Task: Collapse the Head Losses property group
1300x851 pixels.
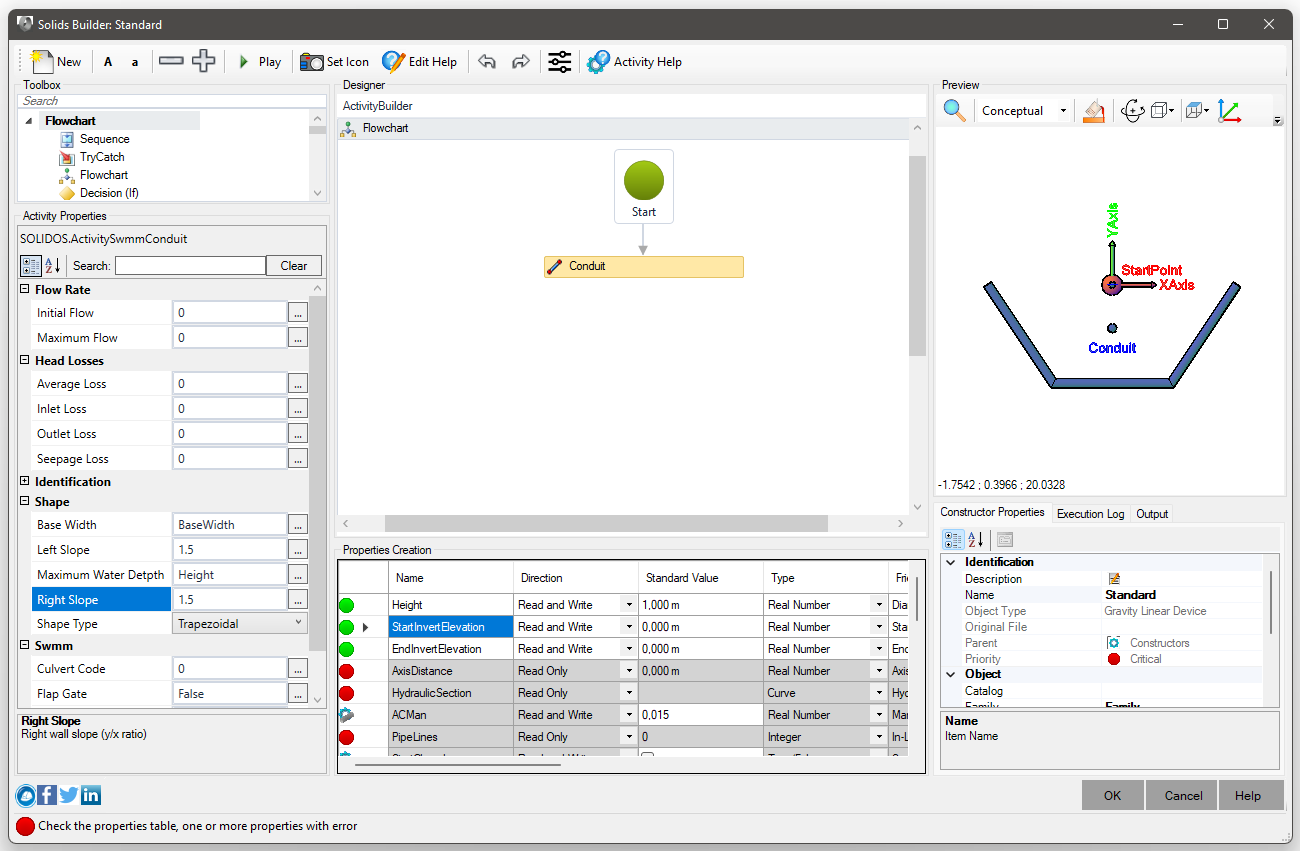Action: click(x=25, y=361)
